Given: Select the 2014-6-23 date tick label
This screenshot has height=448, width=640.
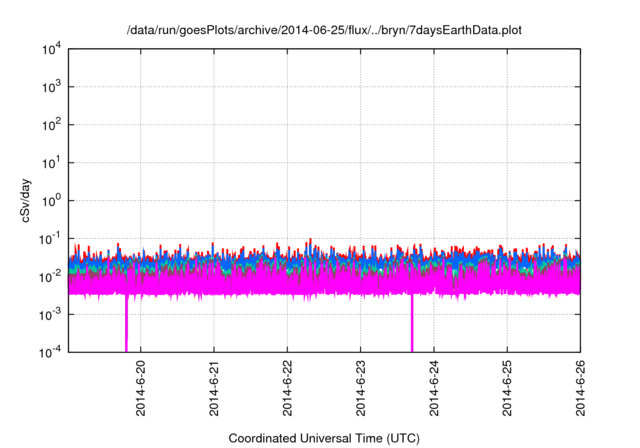Looking at the screenshot, I should [x=360, y=388].
